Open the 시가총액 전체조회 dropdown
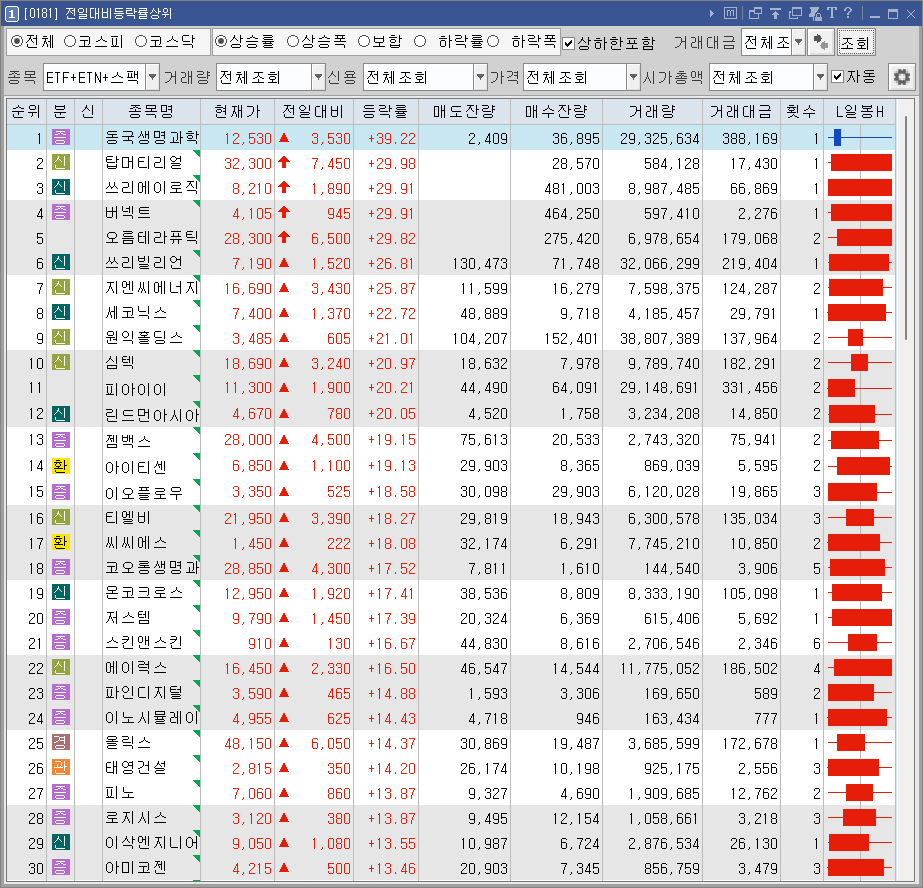Viewport: 923px width, 888px height. coord(821,77)
